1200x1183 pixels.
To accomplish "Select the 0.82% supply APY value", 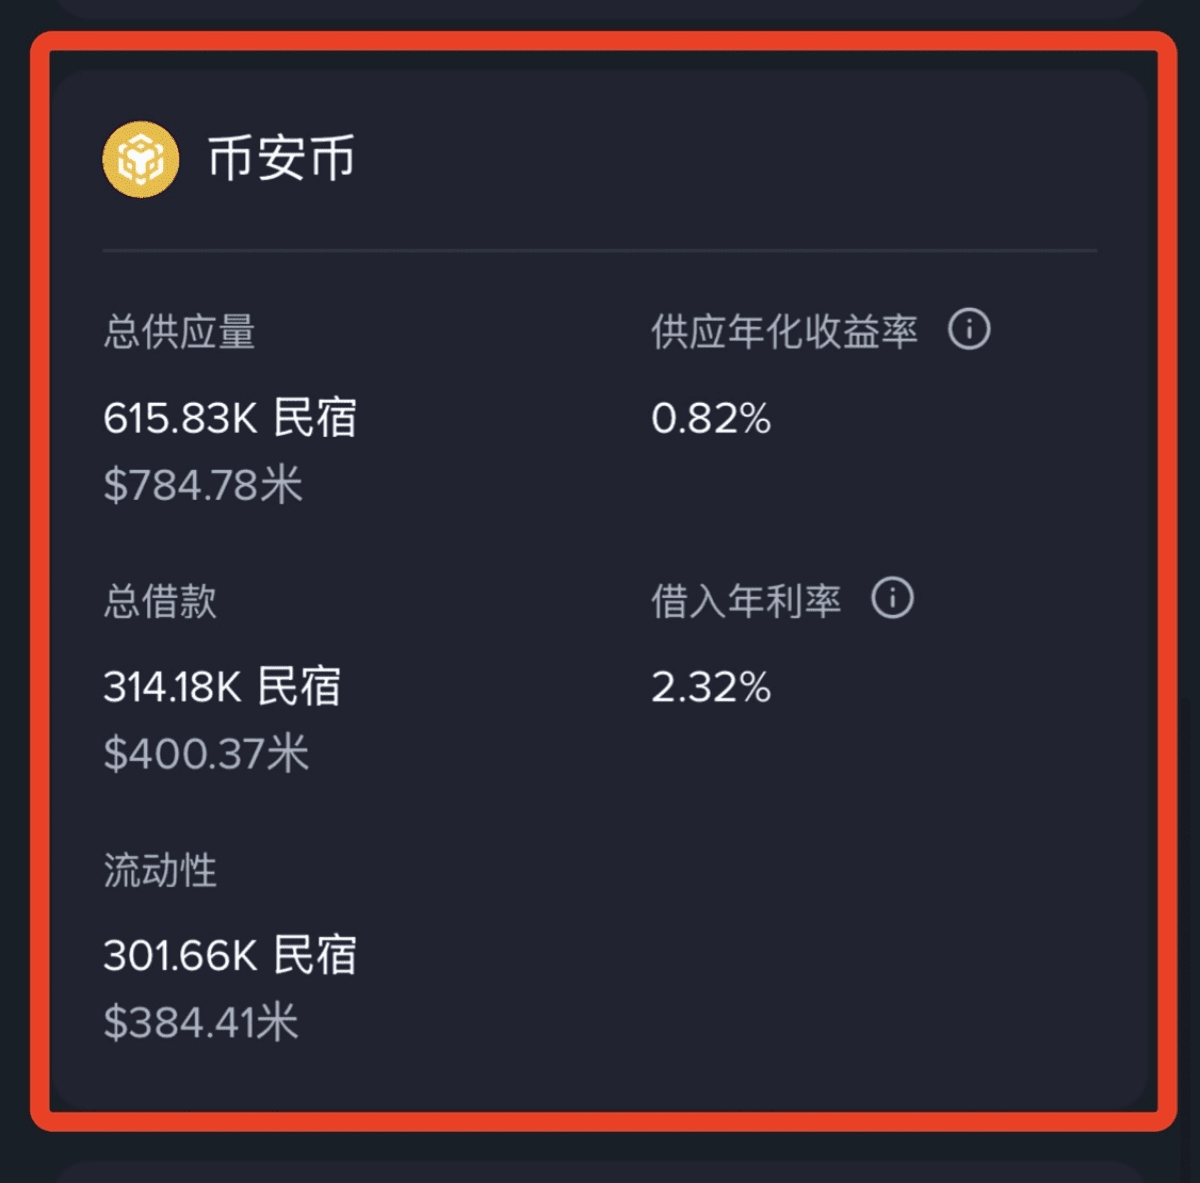I will (711, 418).
